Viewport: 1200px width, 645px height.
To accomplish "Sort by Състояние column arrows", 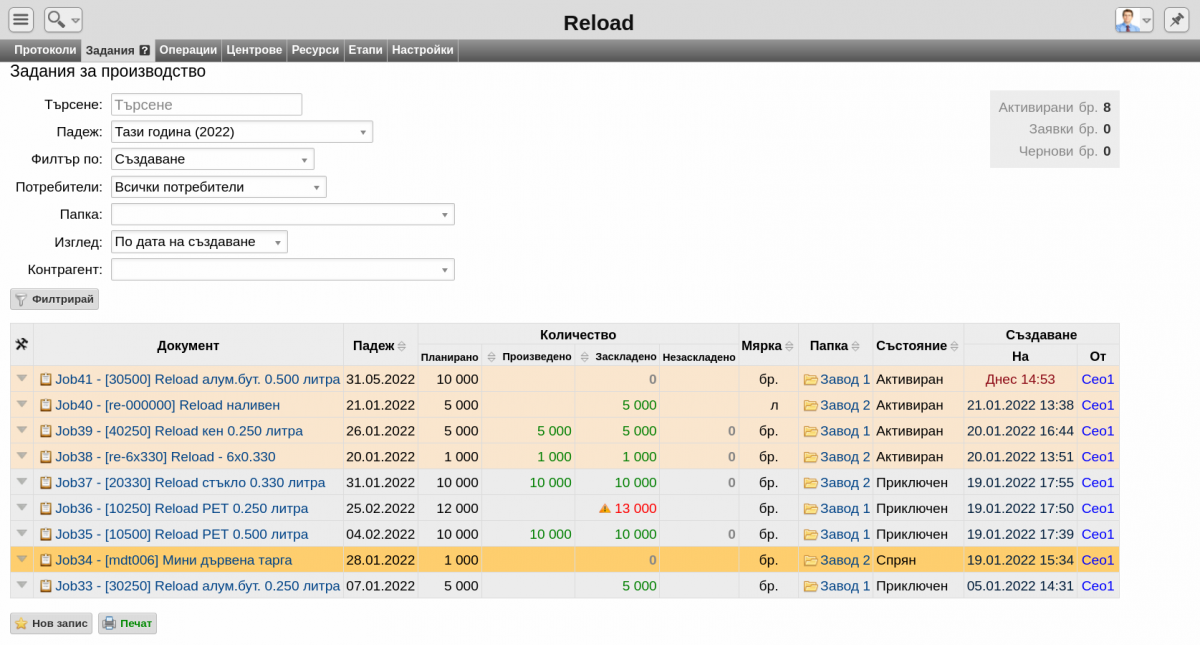I will (x=954, y=346).
